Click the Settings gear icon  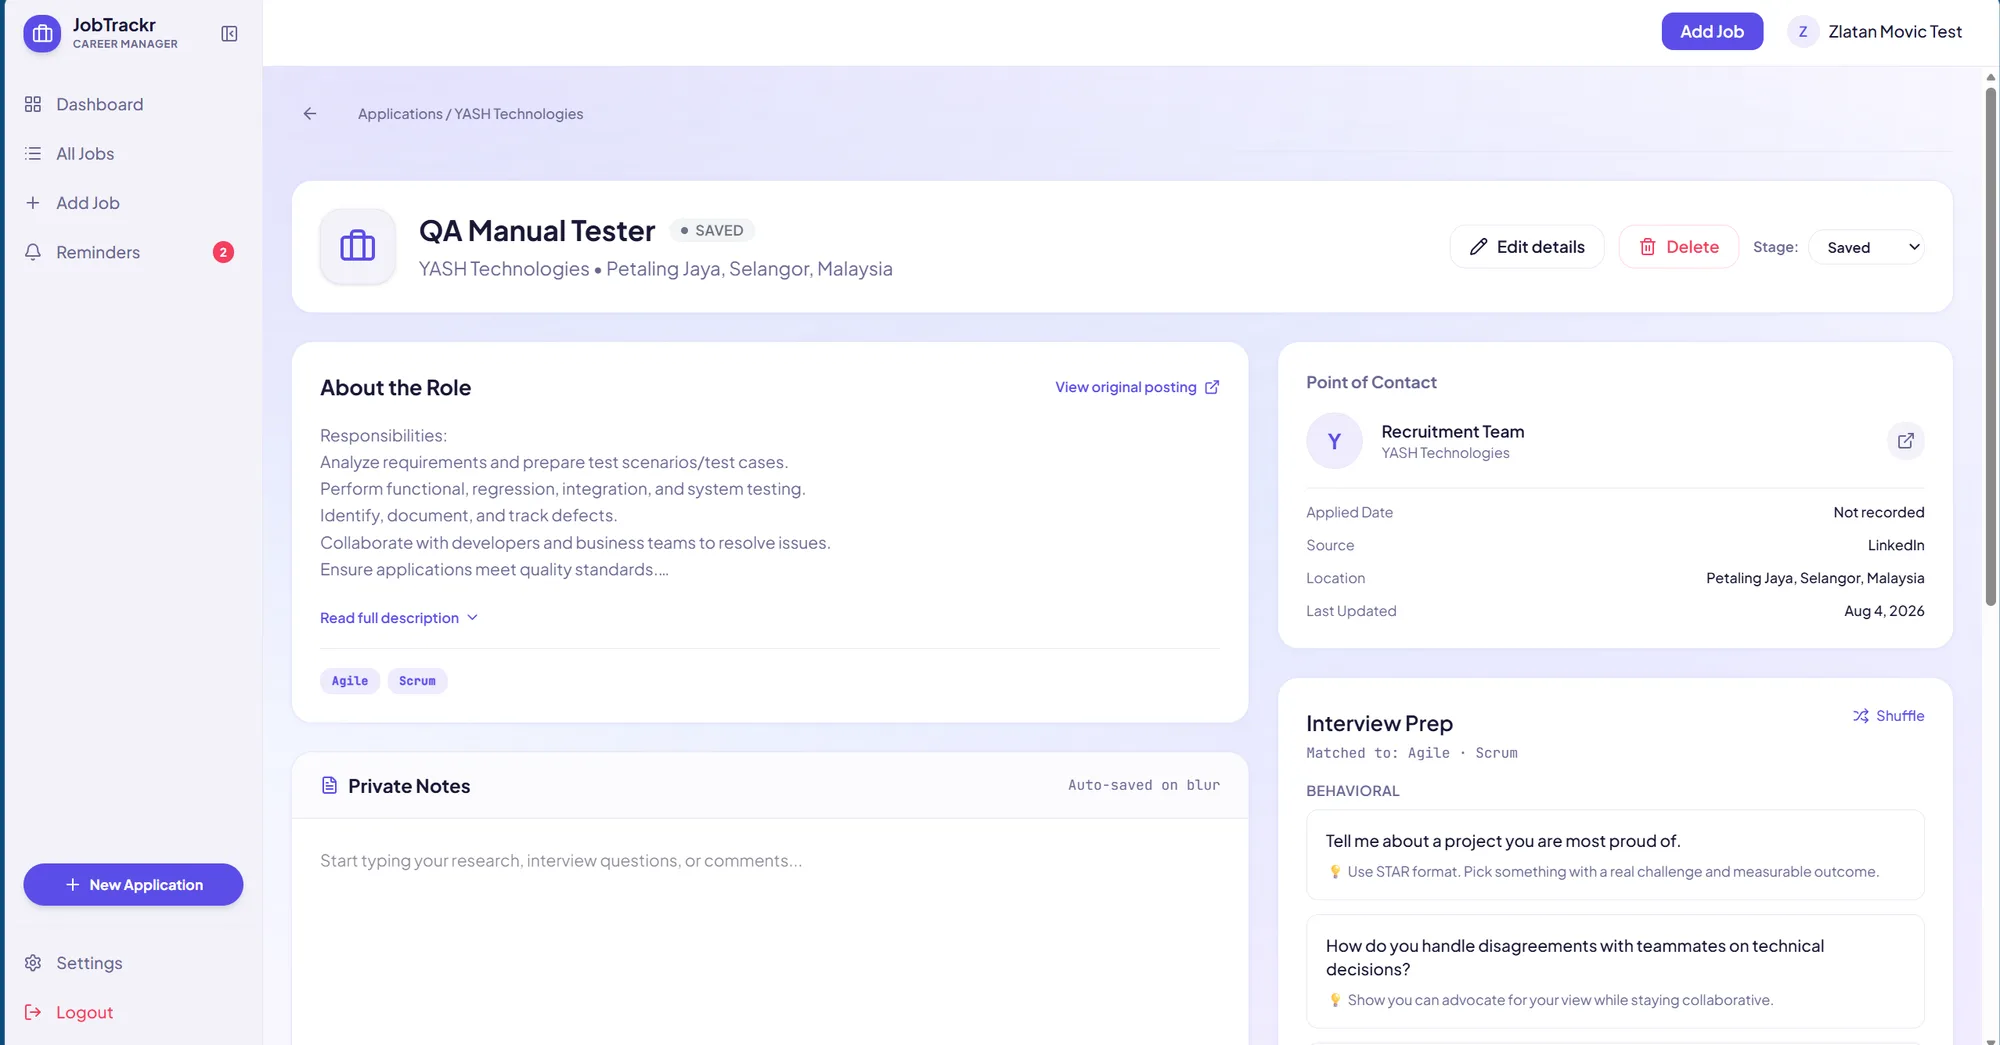click(33, 963)
